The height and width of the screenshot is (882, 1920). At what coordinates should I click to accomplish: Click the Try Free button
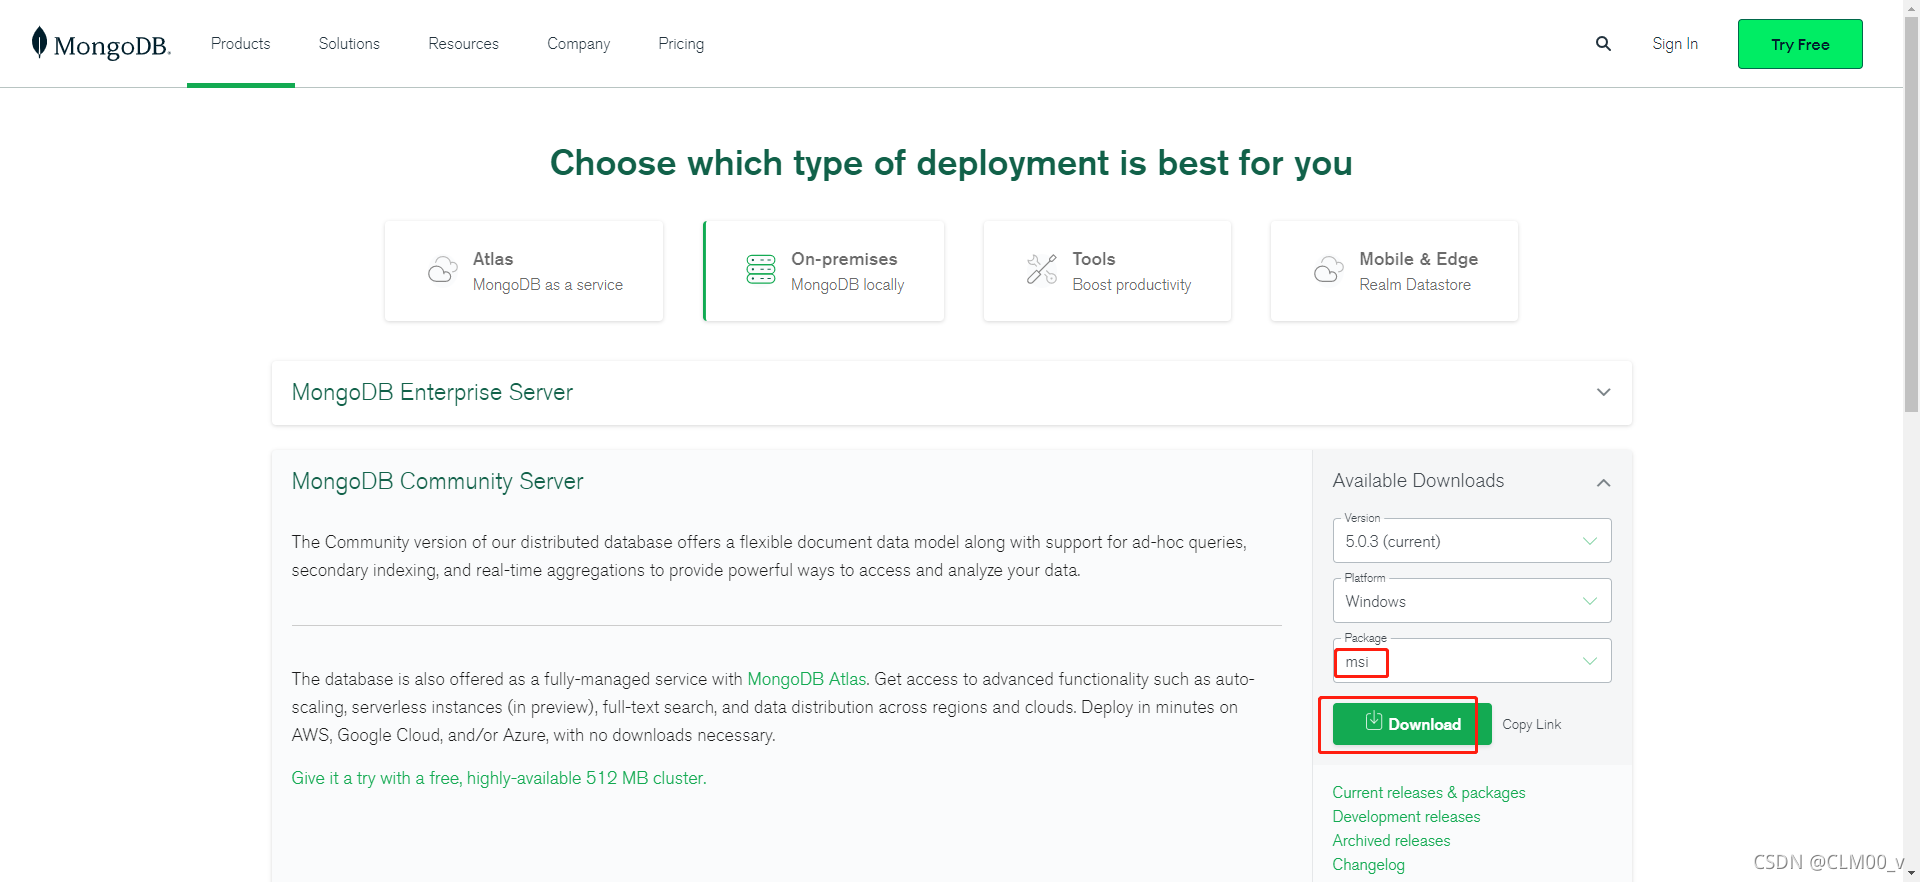click(1800, 44)
